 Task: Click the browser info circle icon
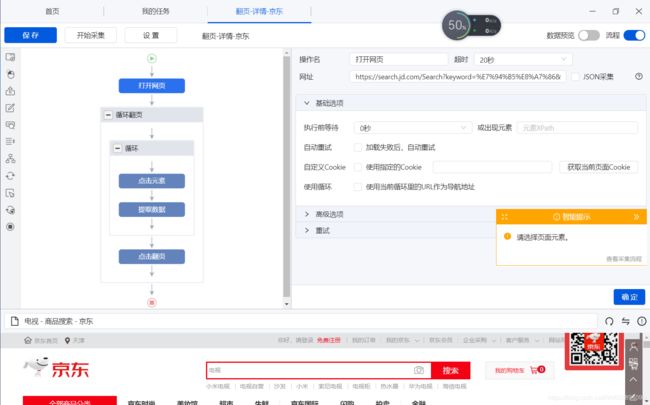pyautogui.click(x=642, y=321)
